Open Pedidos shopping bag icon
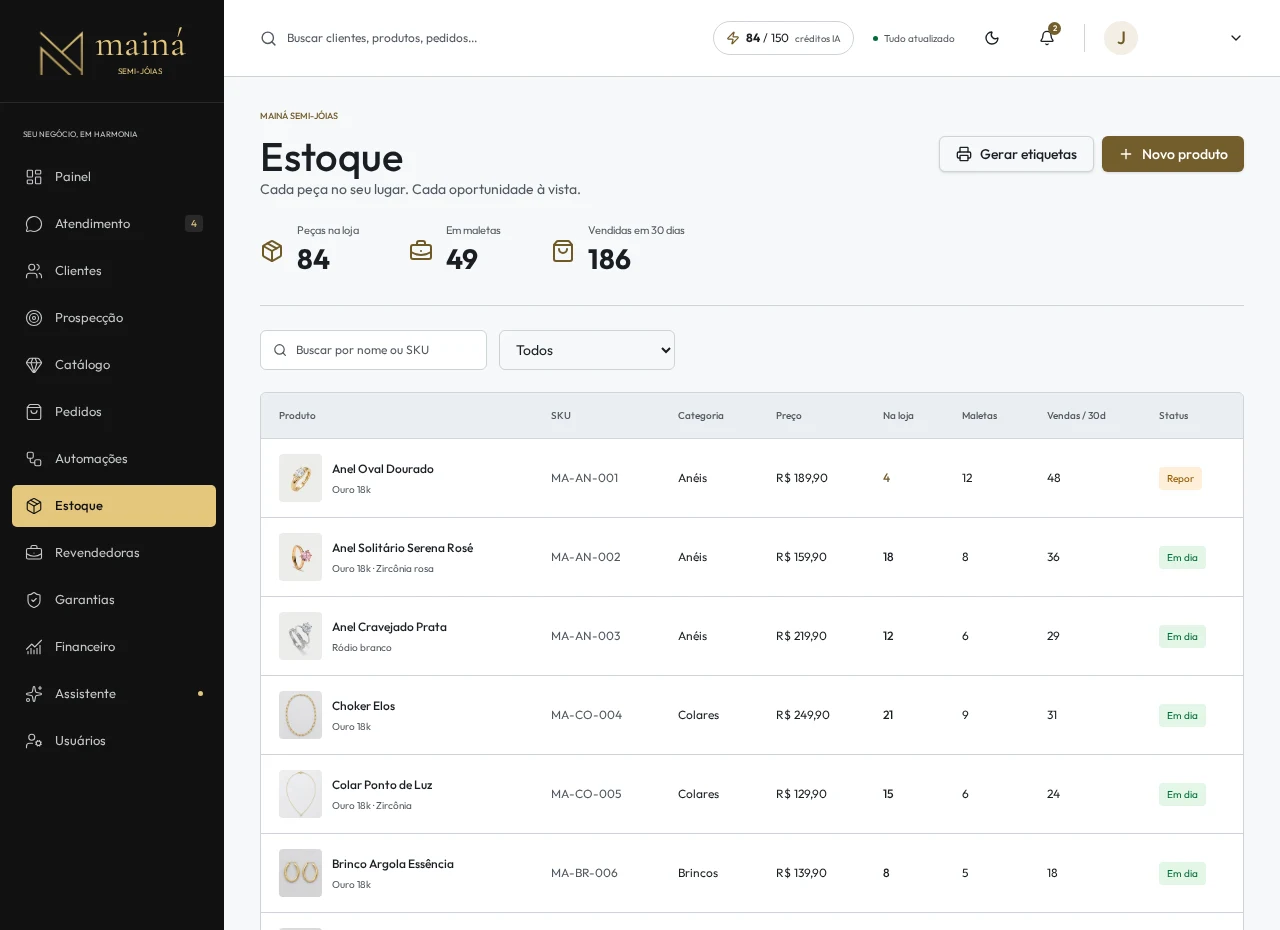The width and height of the screenshot is (1280, 930). point(34,412)
